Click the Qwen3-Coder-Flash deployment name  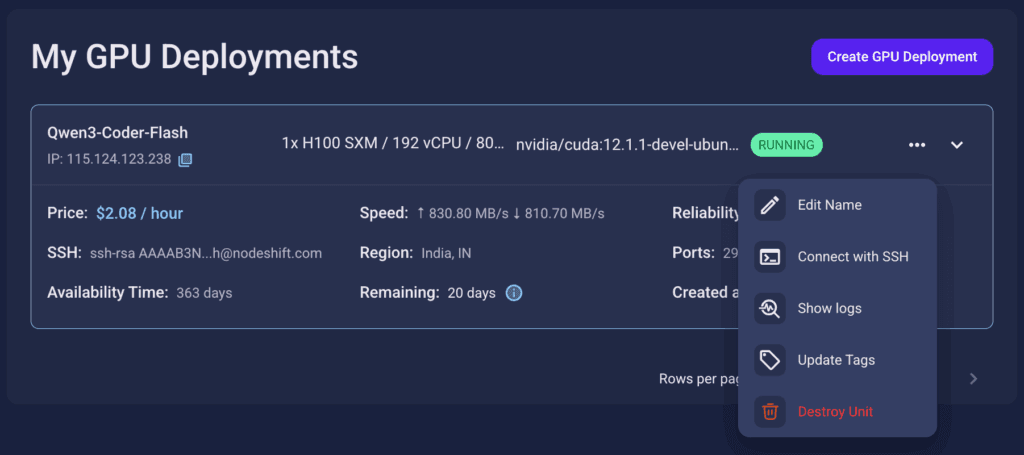(x=118, y=133)
